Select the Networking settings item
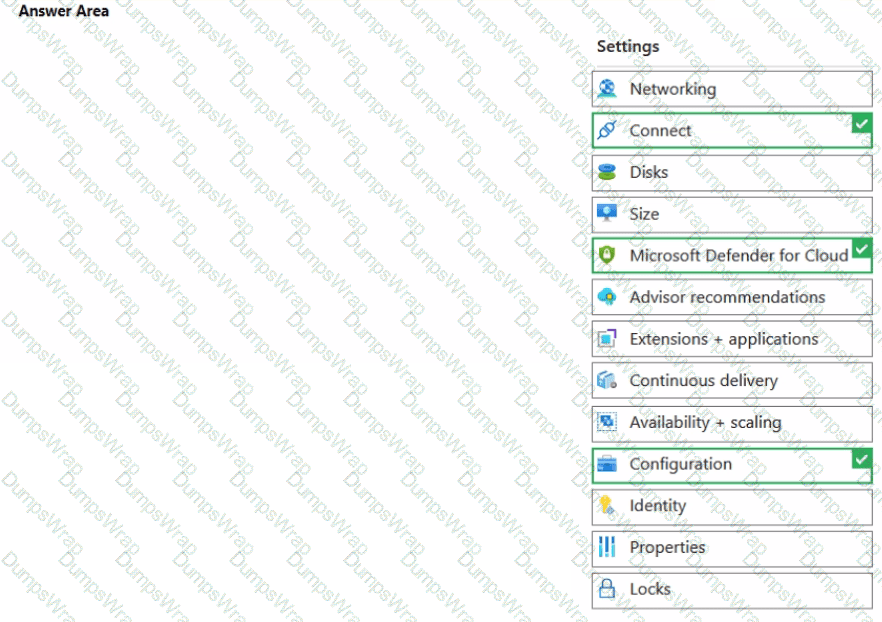The image size is (882, 622). pos(672,89)
